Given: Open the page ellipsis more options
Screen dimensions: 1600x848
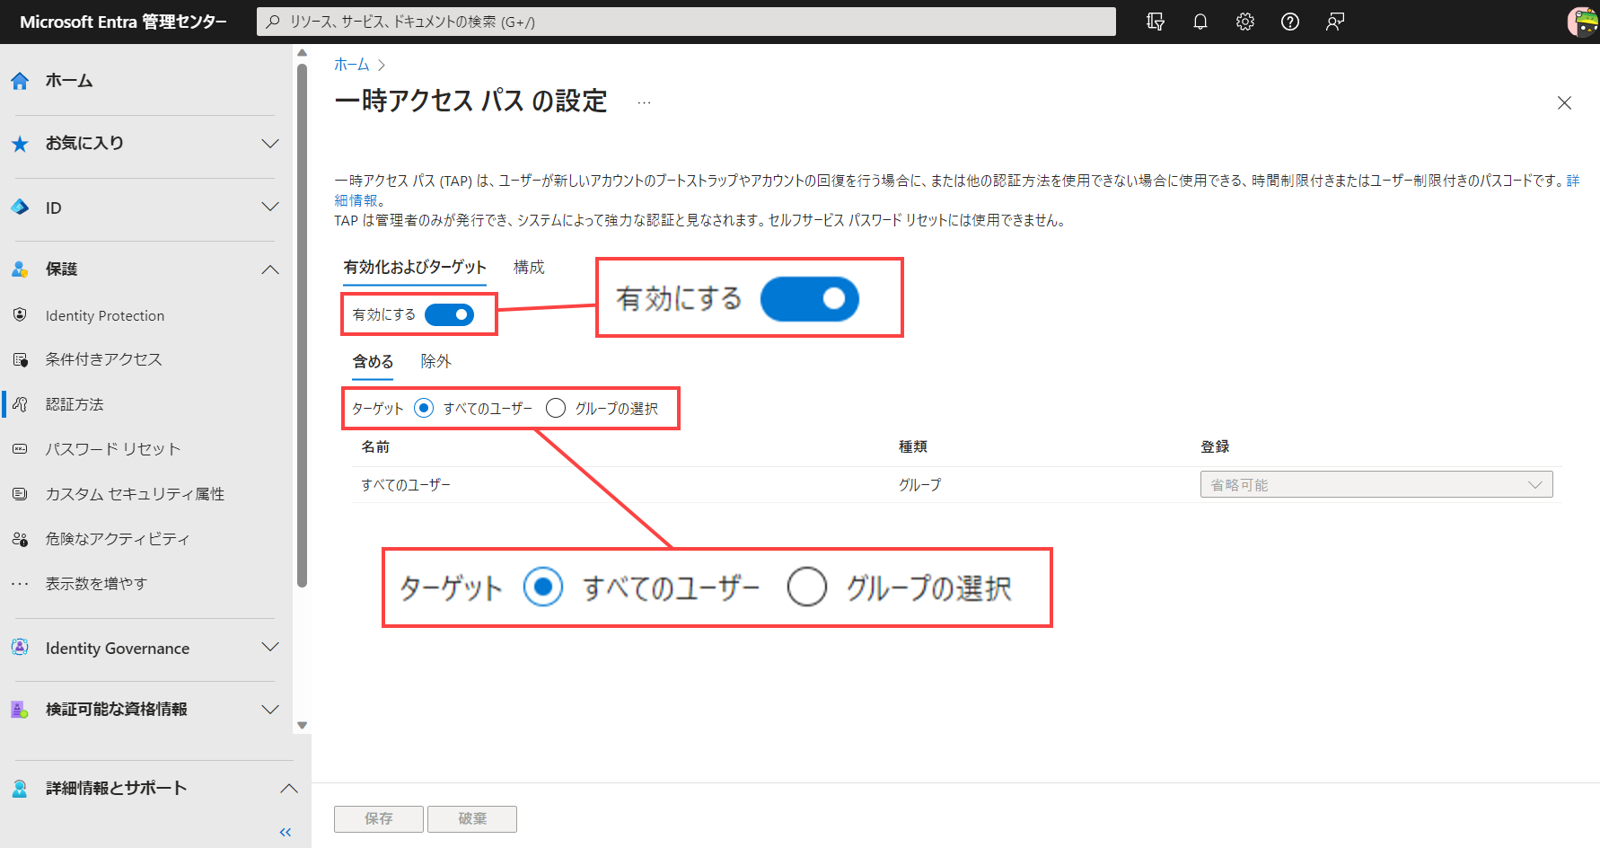Looking at the screenshot, I should click(x=644, y=102).
